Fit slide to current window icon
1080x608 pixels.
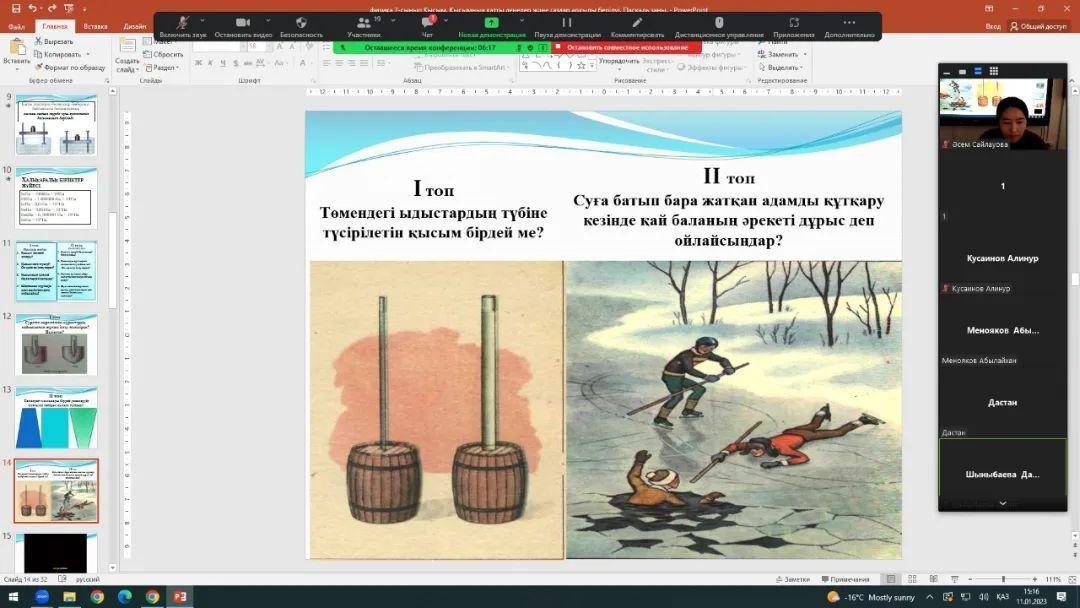pyautogui.click(x=1072, y=580)
